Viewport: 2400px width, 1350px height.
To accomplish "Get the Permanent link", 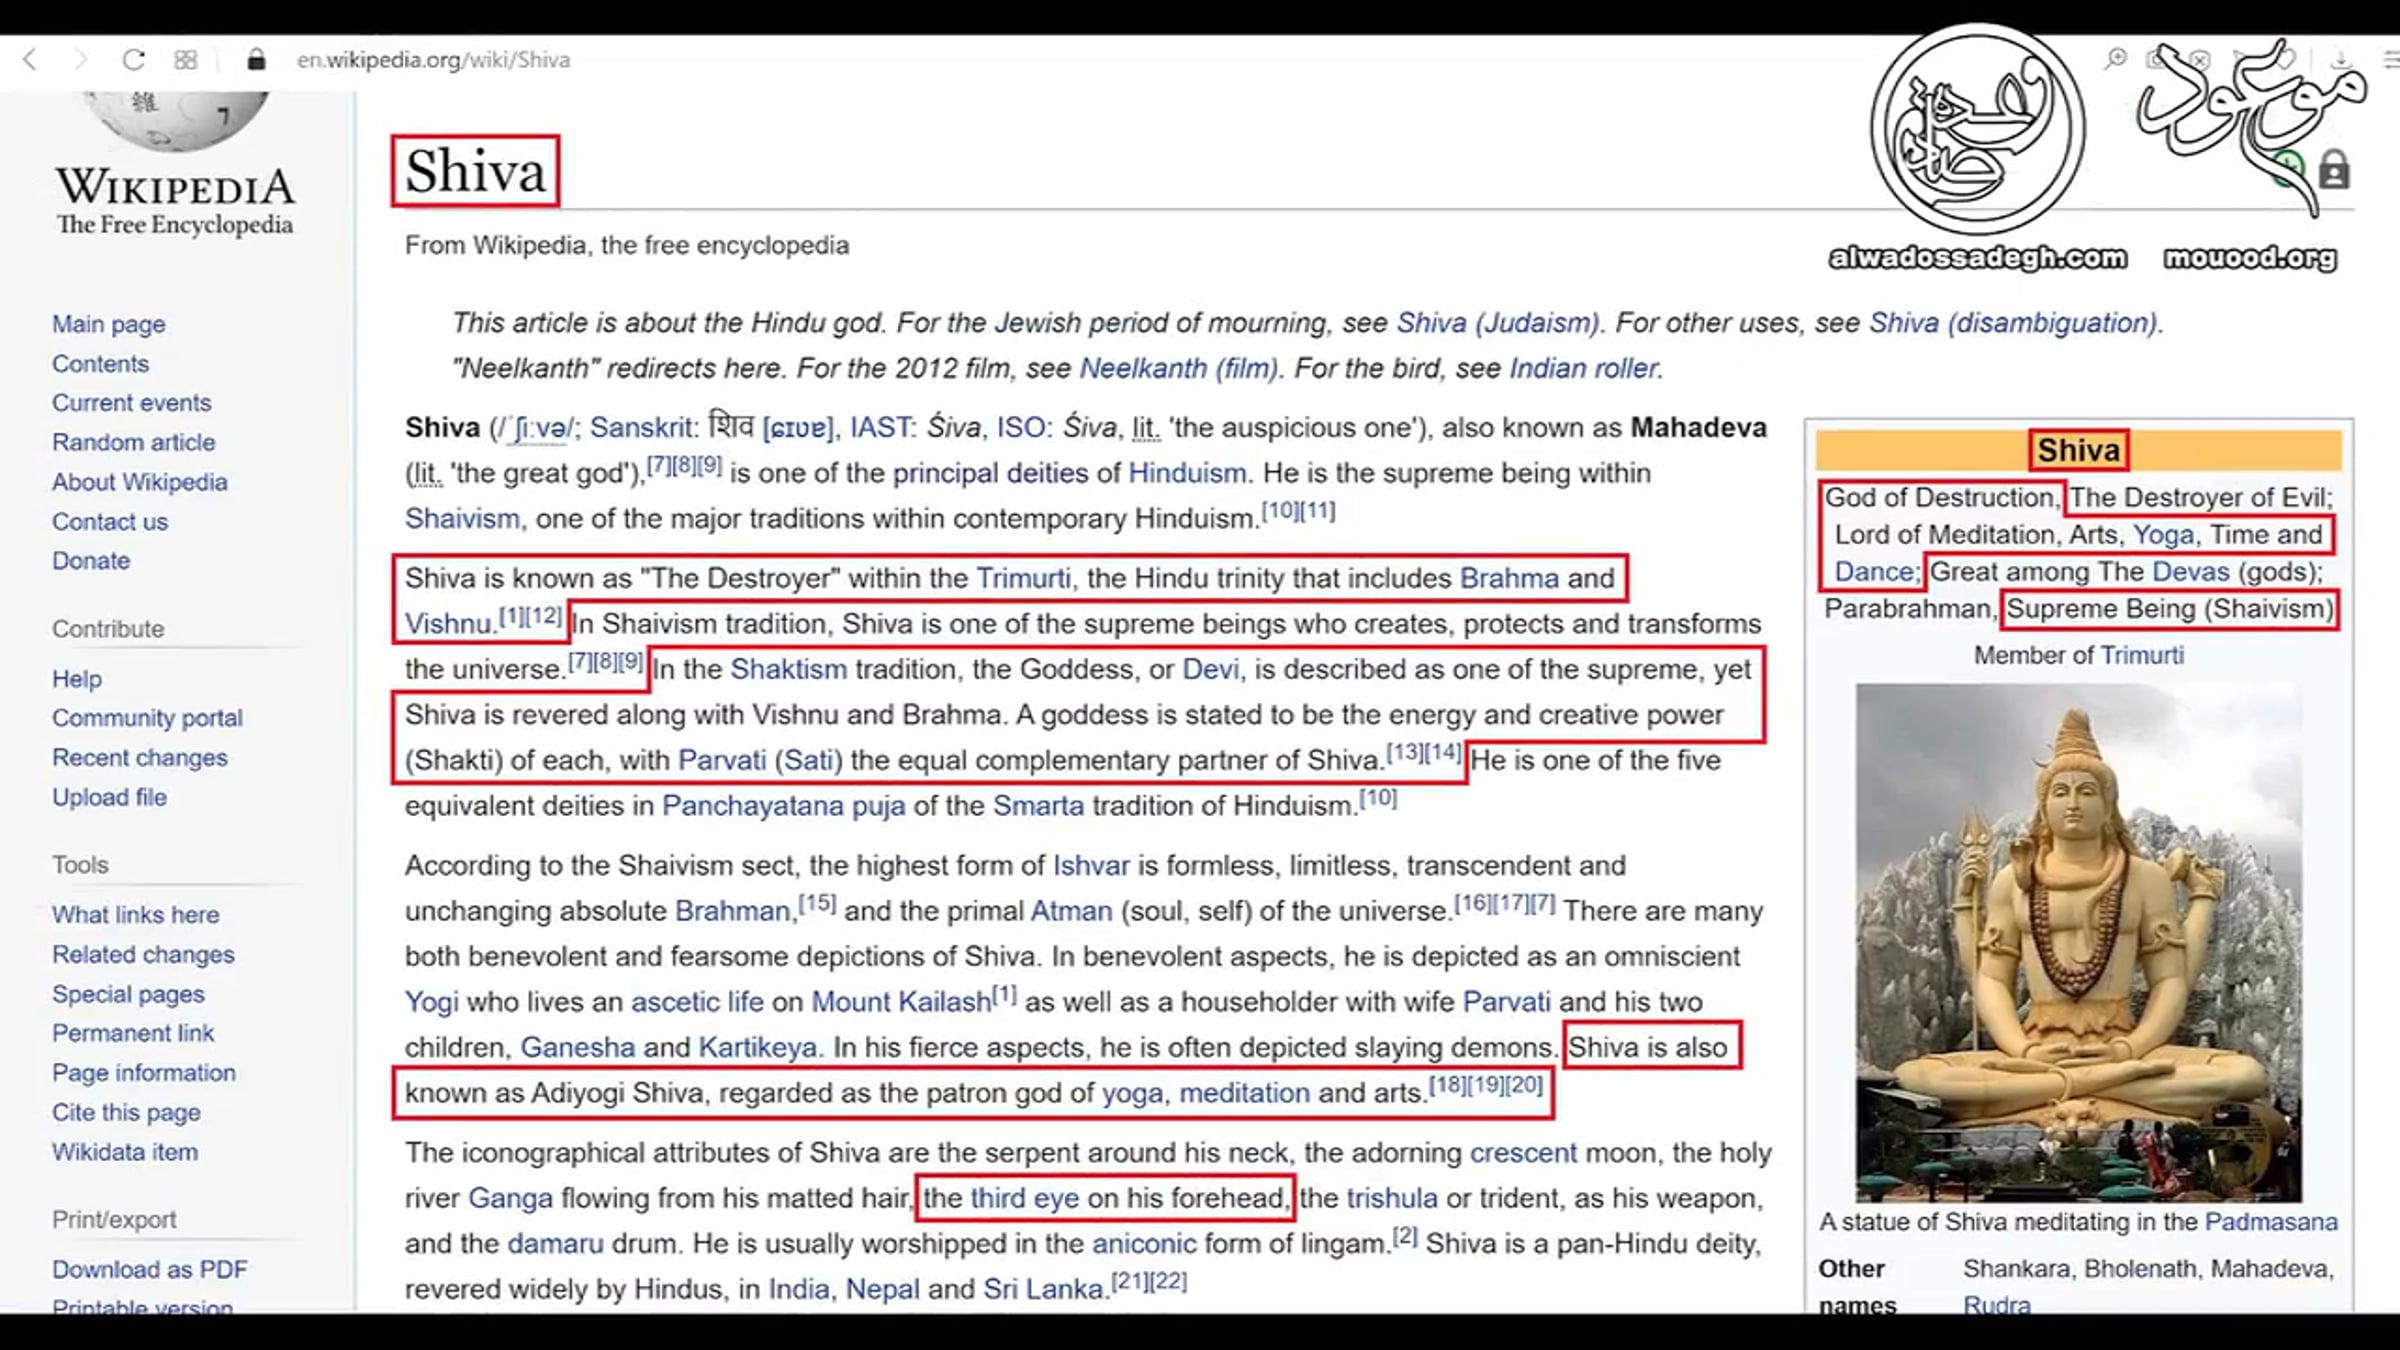I will [x=133, y=1033].
